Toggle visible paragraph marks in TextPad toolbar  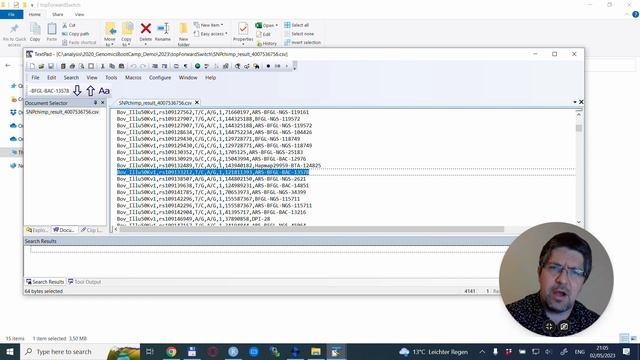click(186, 66)
